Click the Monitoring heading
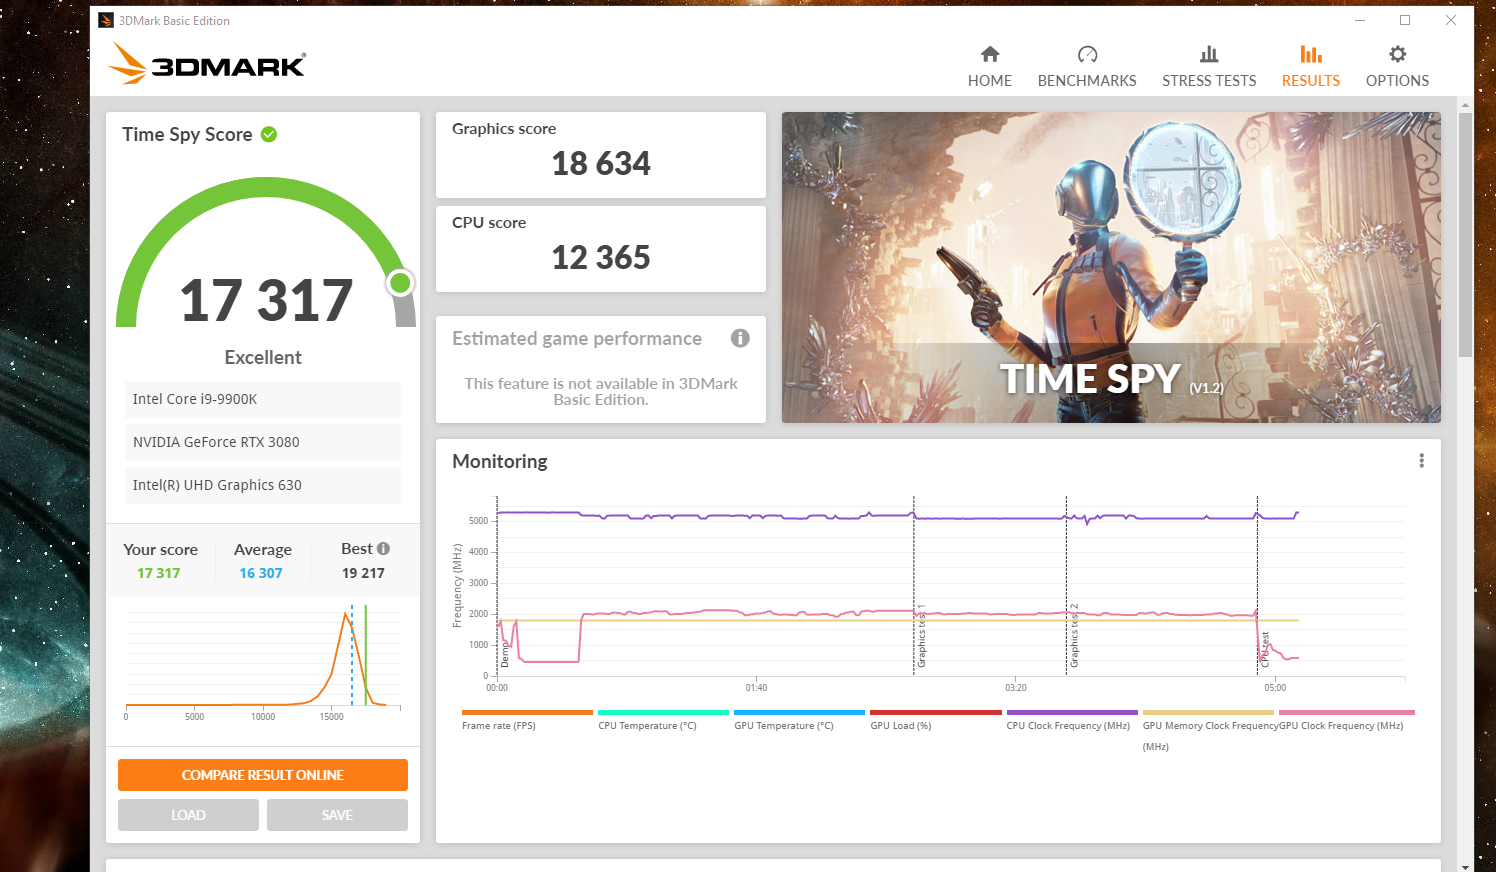This screenshot has width=1496, height=872. point(500,461)
